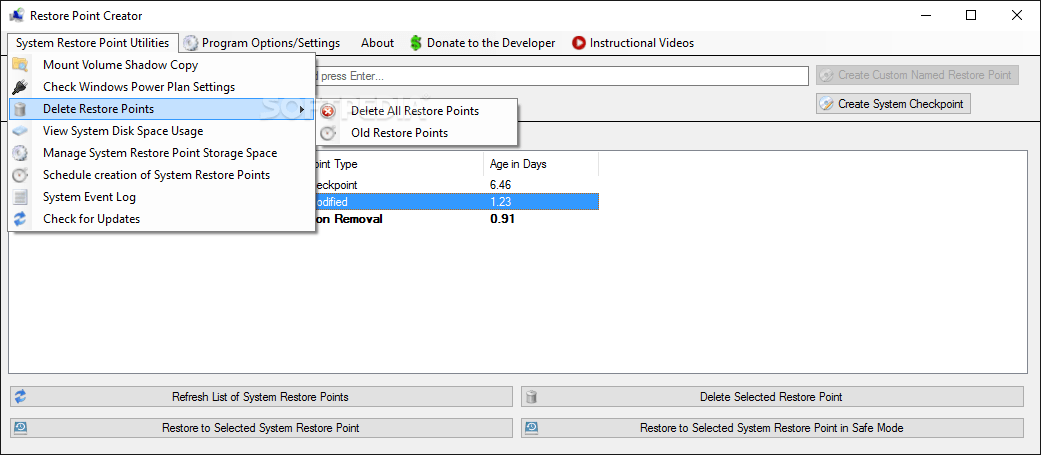Collapse the System Restore Point Utilities menu
This screenshot has width=1041, height=455.
tap(92, 43)
